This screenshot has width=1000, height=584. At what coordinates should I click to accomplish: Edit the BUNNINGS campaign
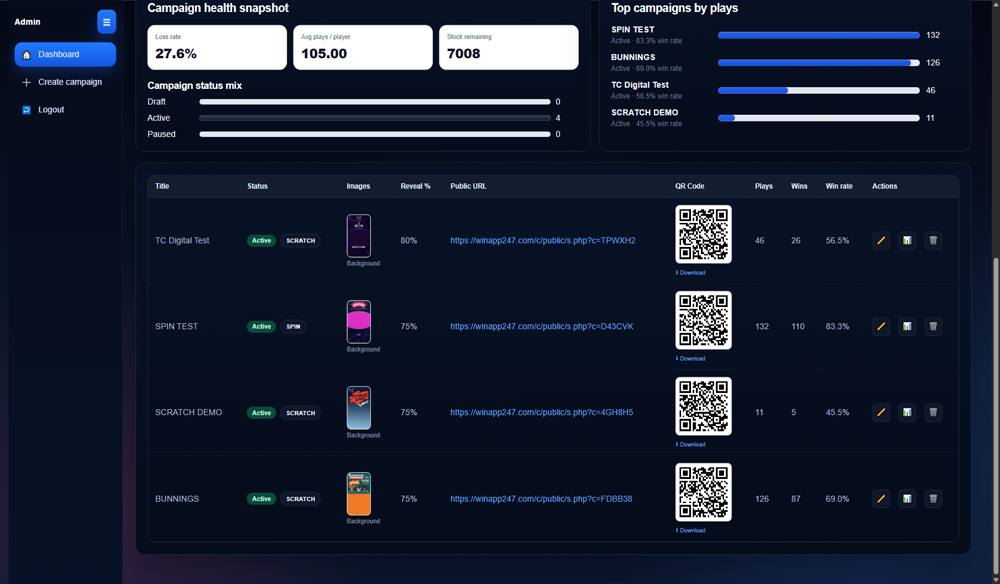(x=881, y=499)
